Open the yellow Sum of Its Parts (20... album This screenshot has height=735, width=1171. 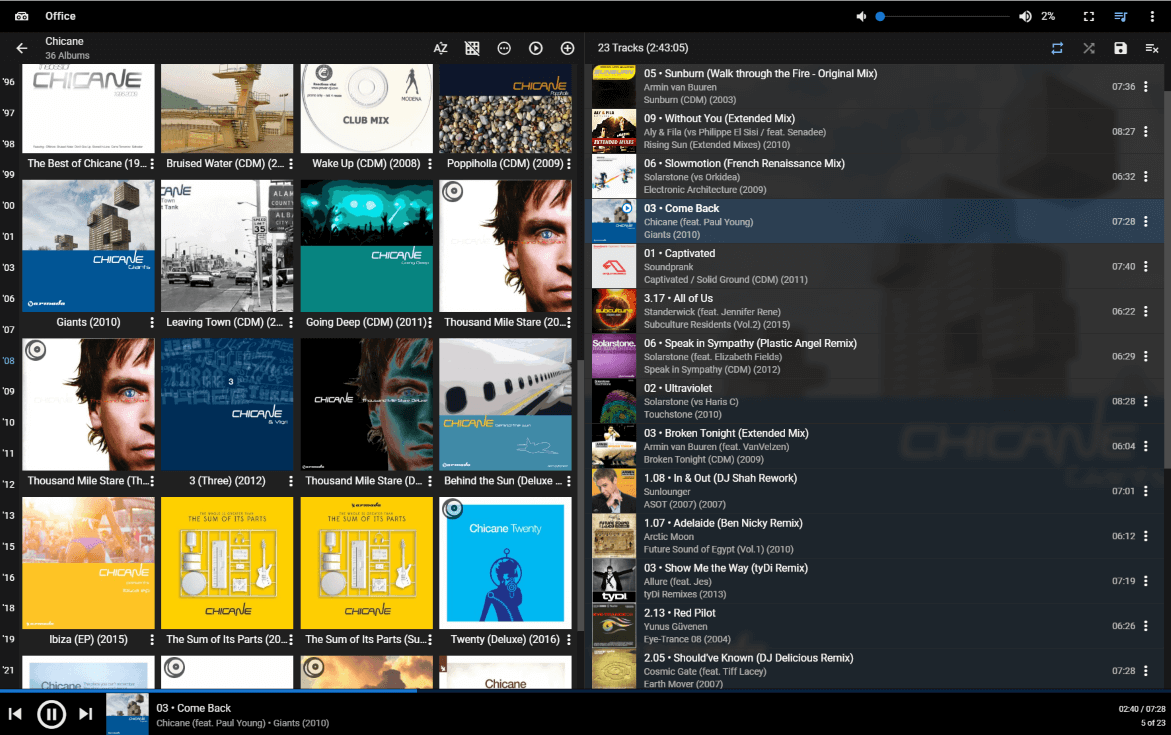227,563
